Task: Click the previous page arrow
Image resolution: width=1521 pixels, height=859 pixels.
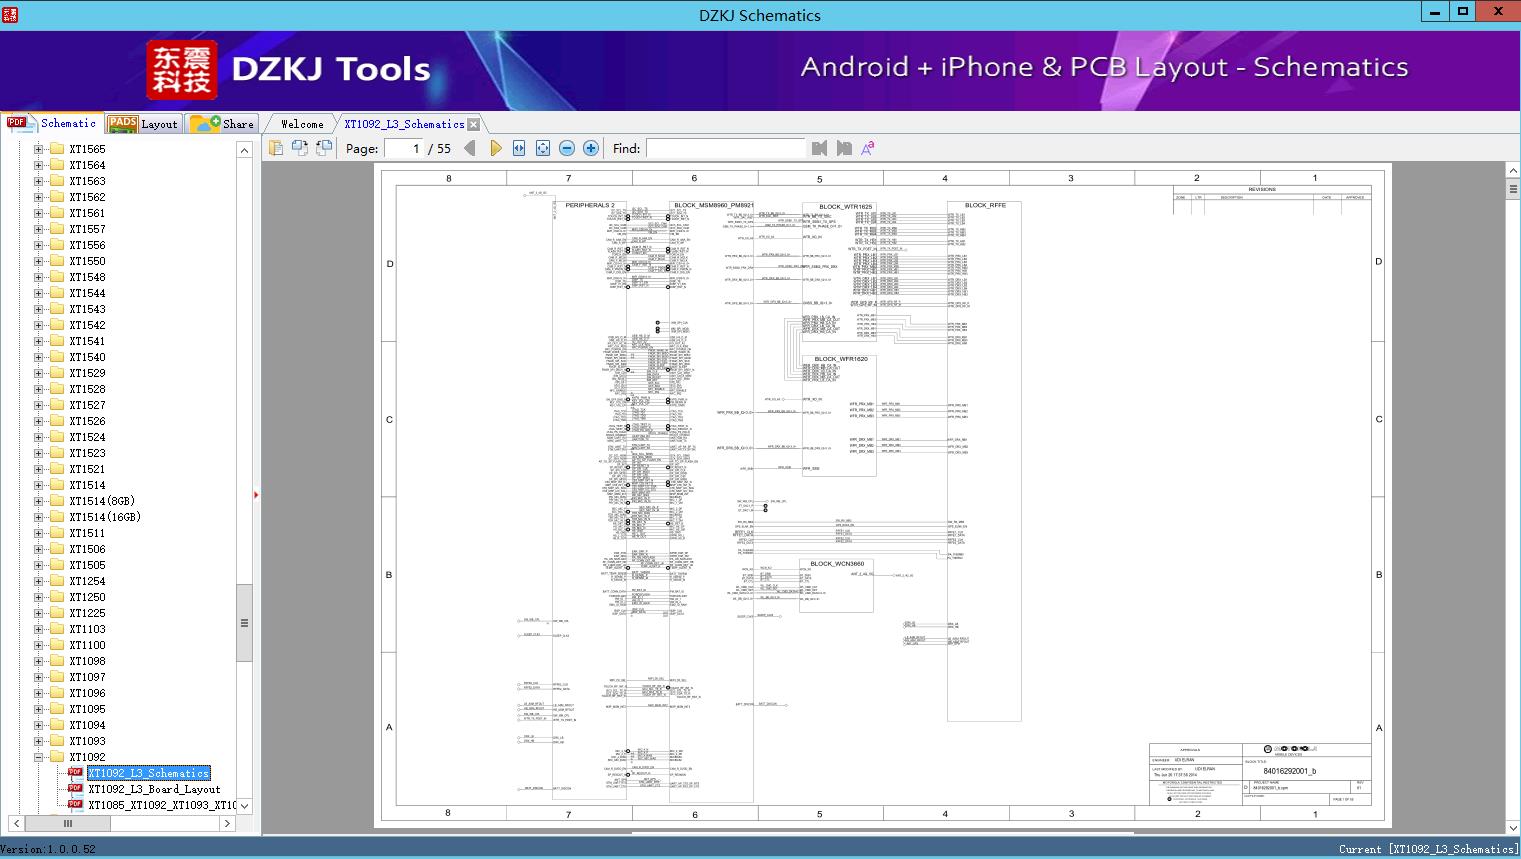Action: tap(469, 148)
